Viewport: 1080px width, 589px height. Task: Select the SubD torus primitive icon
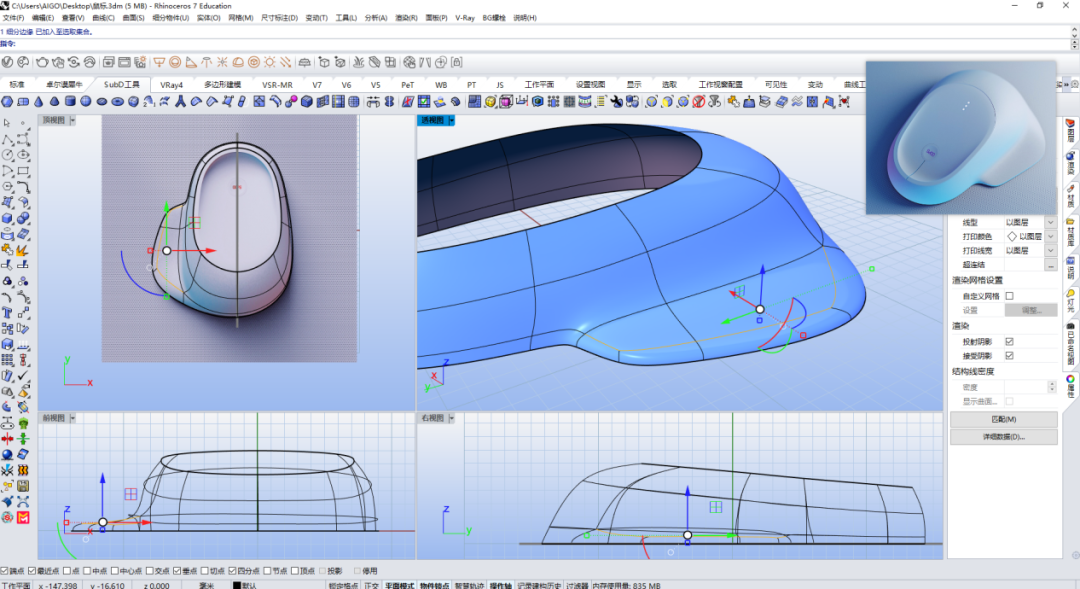[118, 101]
